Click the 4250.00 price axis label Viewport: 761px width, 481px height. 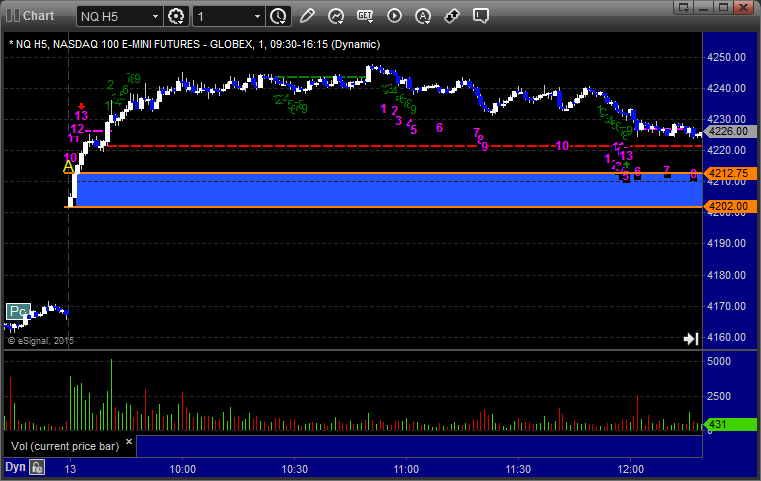727,57
